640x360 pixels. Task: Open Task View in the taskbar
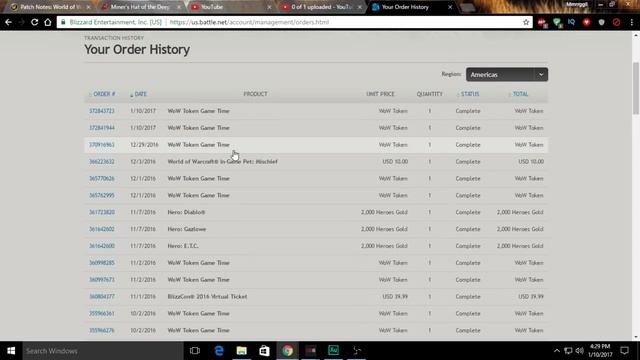[195, 351]
